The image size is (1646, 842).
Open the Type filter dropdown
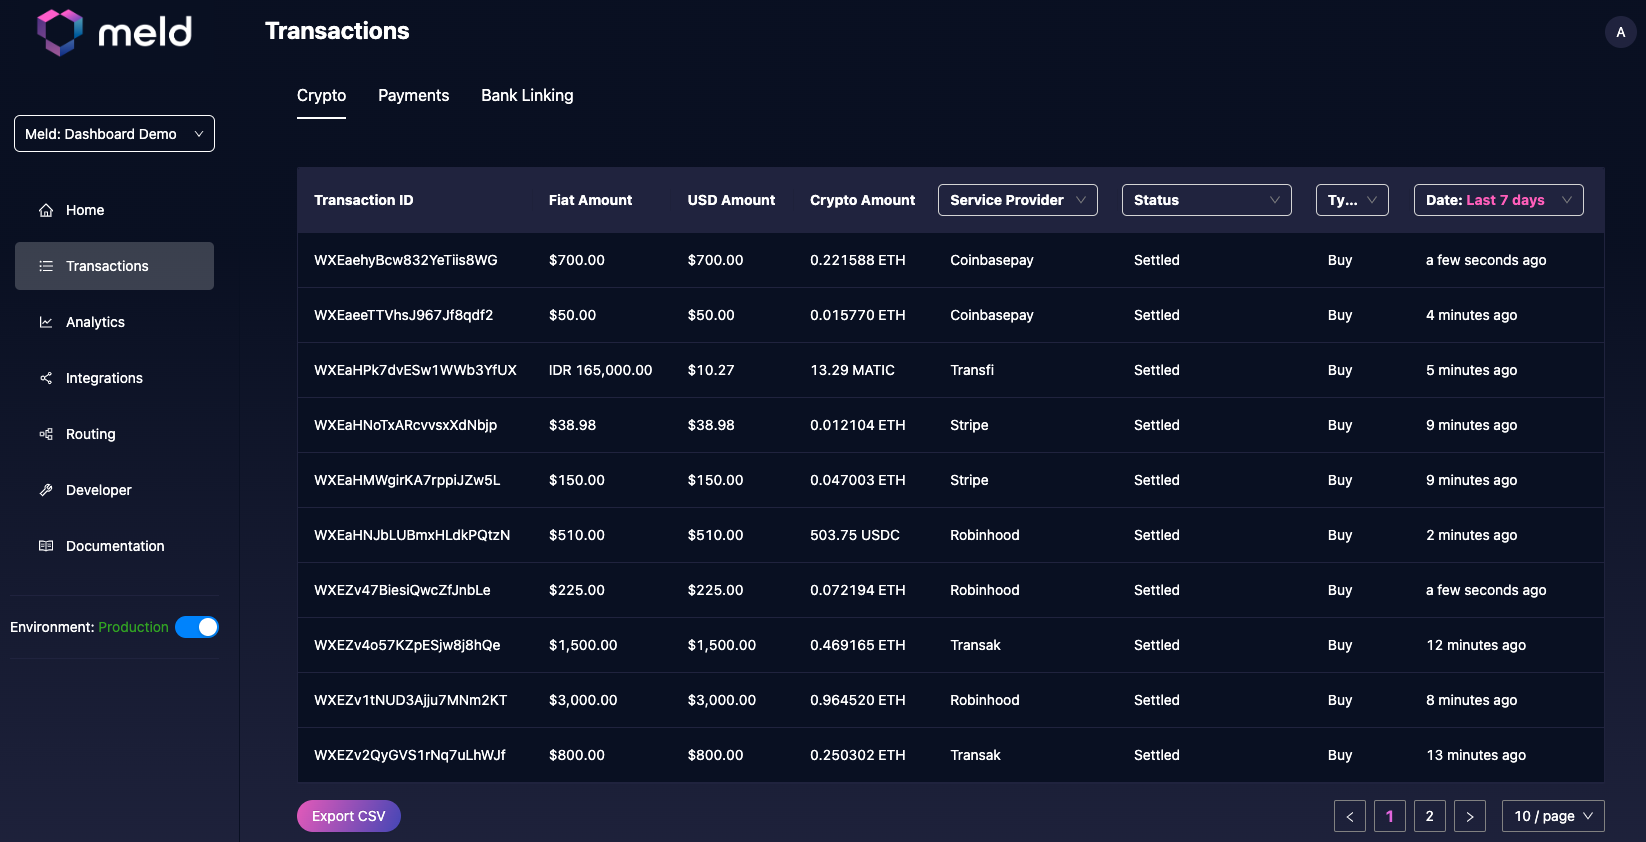tap(1352, 200)
